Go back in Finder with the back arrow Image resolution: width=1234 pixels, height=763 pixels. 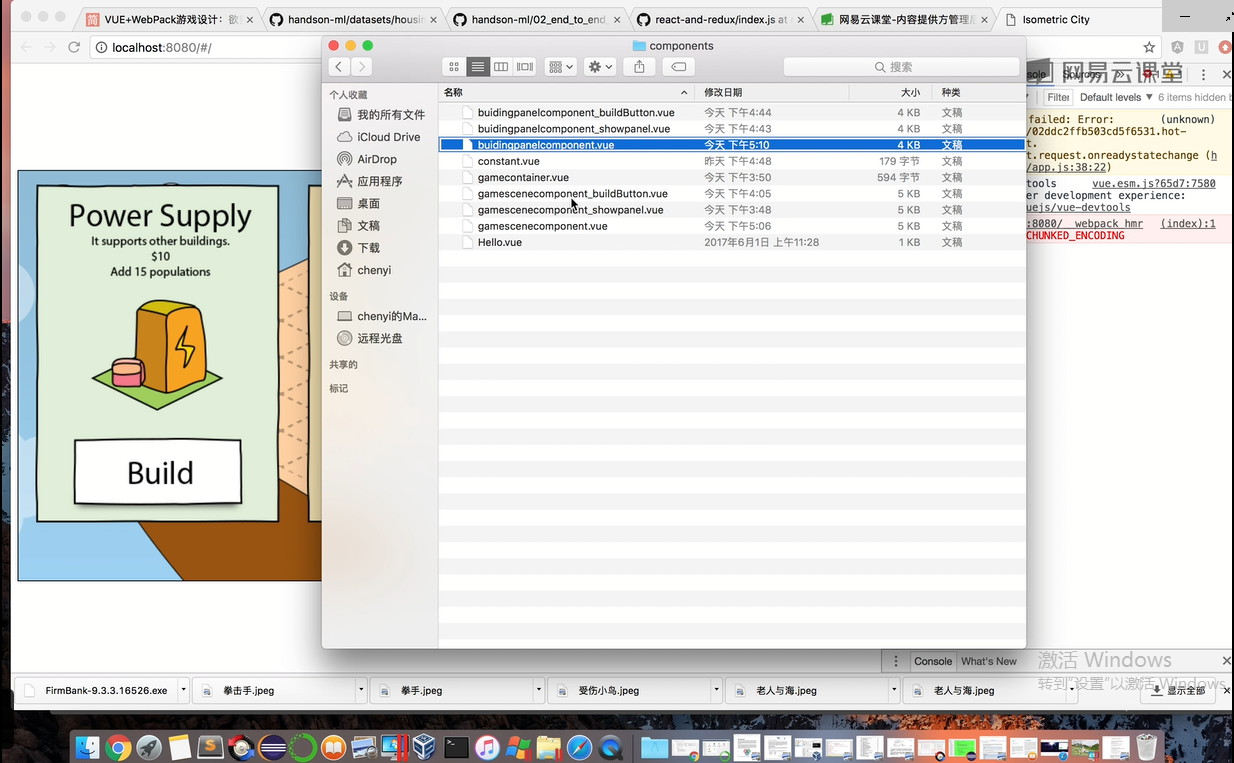pyautogui.click(x=339, y=66)
